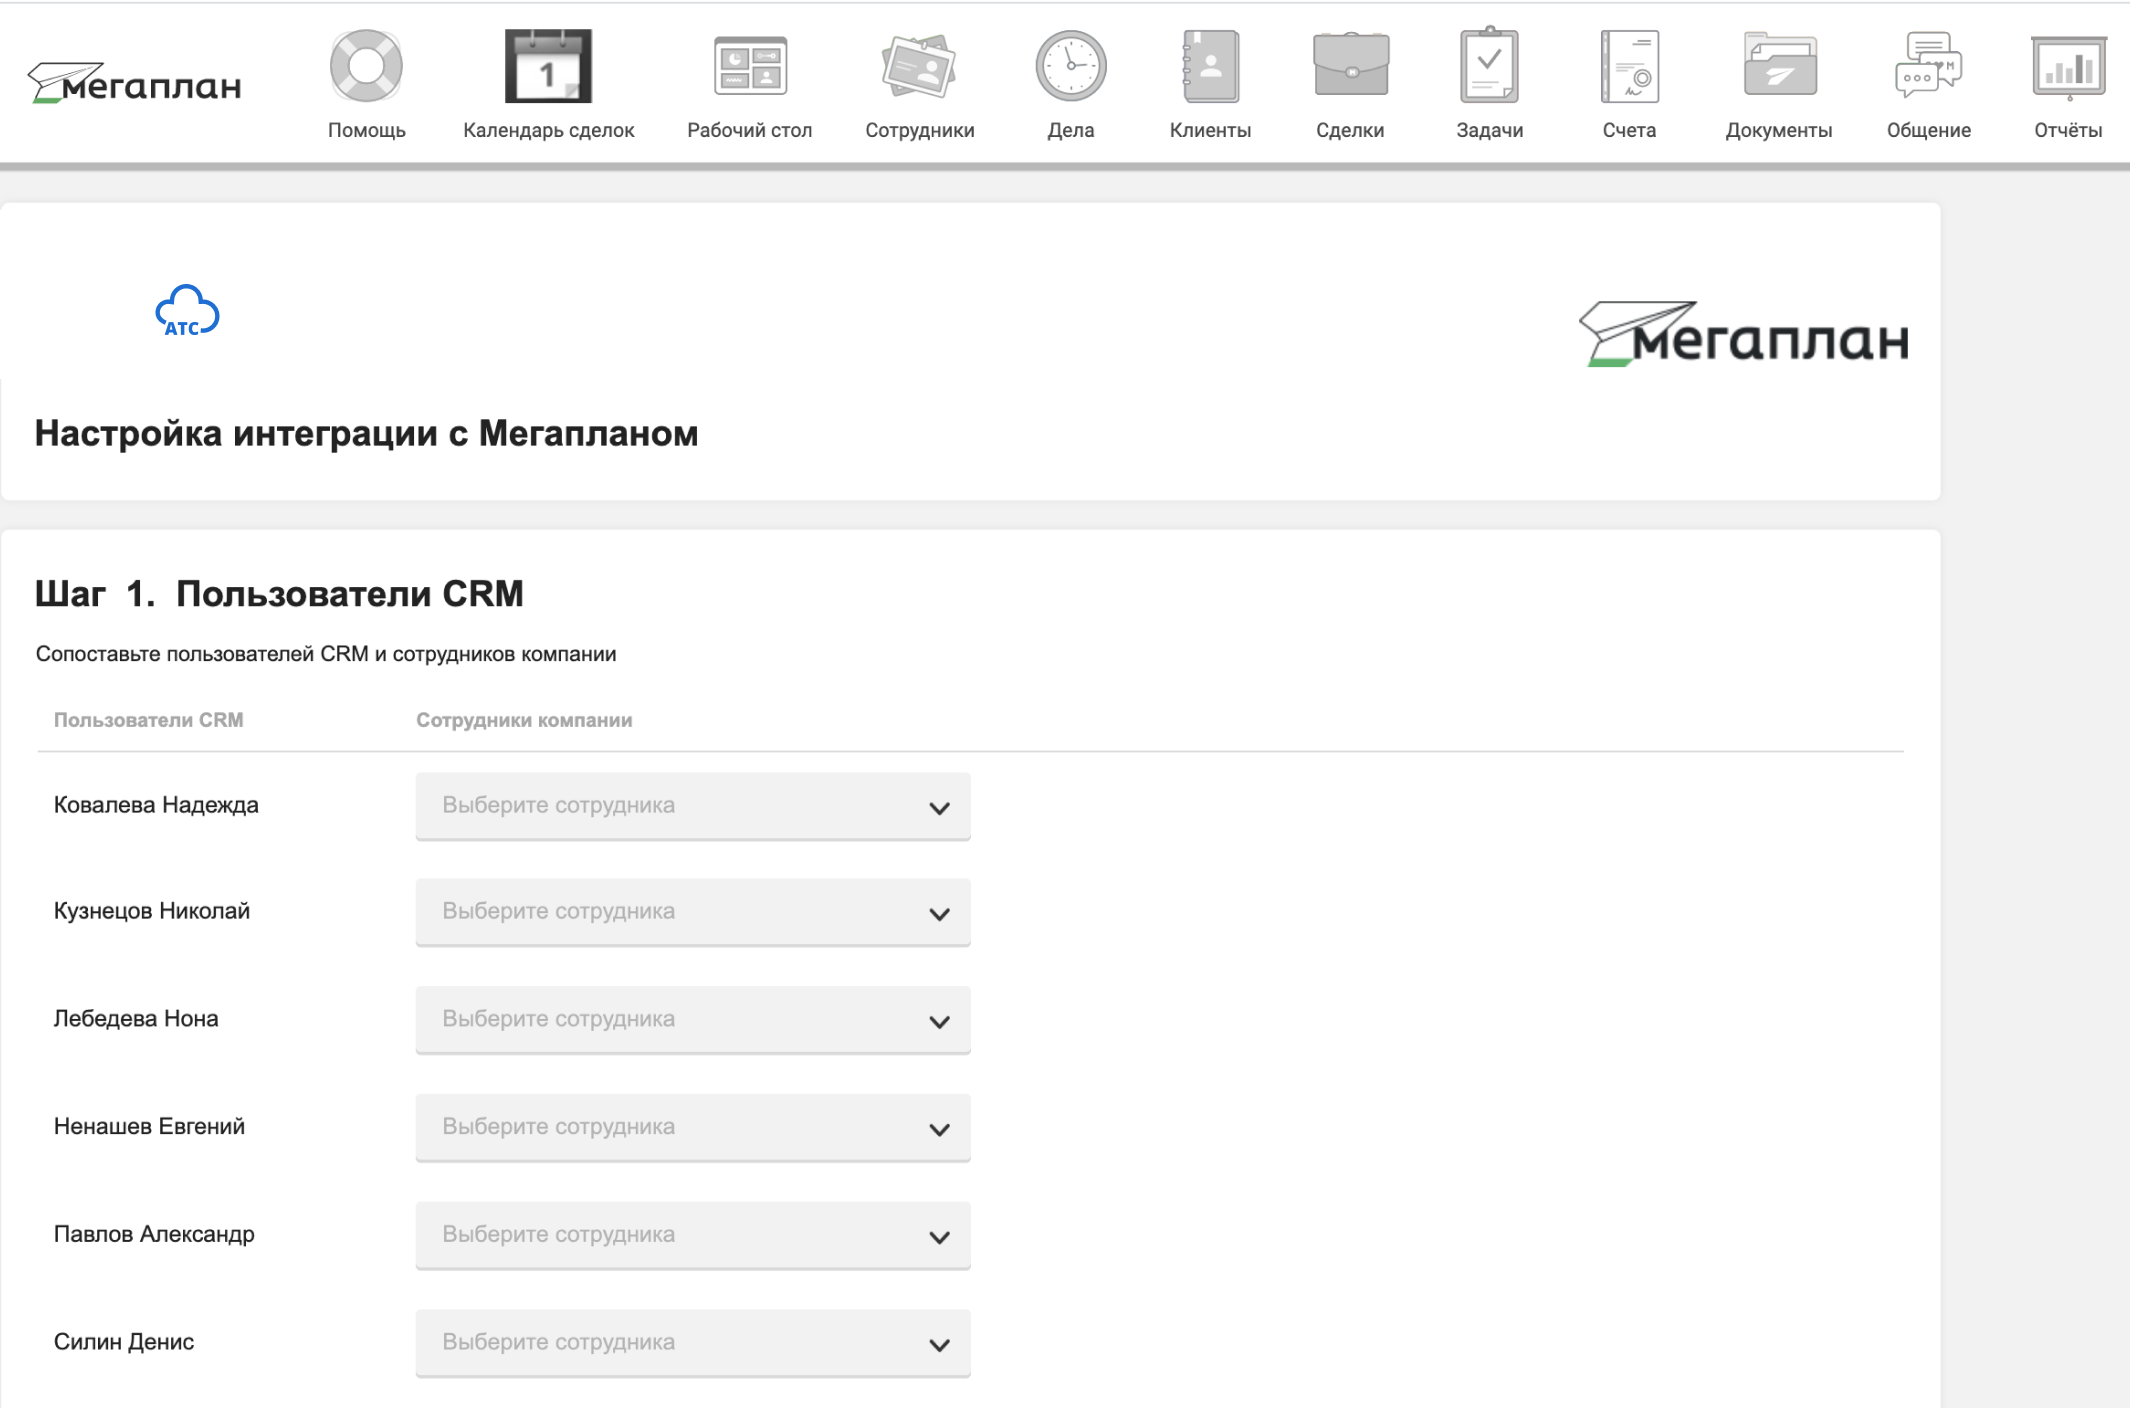Expand dropdown next to Ненашев Евгений
Screen dimensions: 2130x1408
693,1127
